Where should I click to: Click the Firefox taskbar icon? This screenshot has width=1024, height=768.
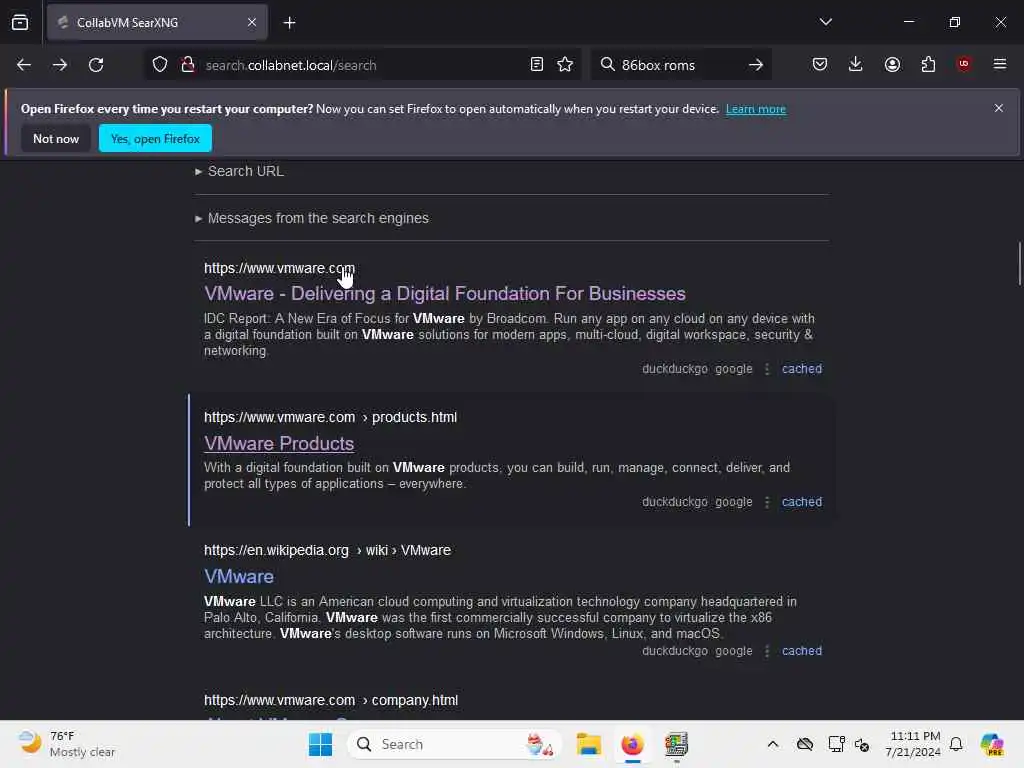(x=632, y=744)
